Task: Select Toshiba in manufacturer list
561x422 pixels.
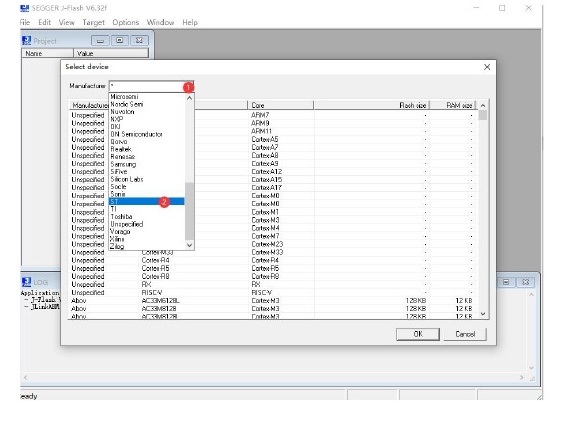Action: click(x=147, y=217)
